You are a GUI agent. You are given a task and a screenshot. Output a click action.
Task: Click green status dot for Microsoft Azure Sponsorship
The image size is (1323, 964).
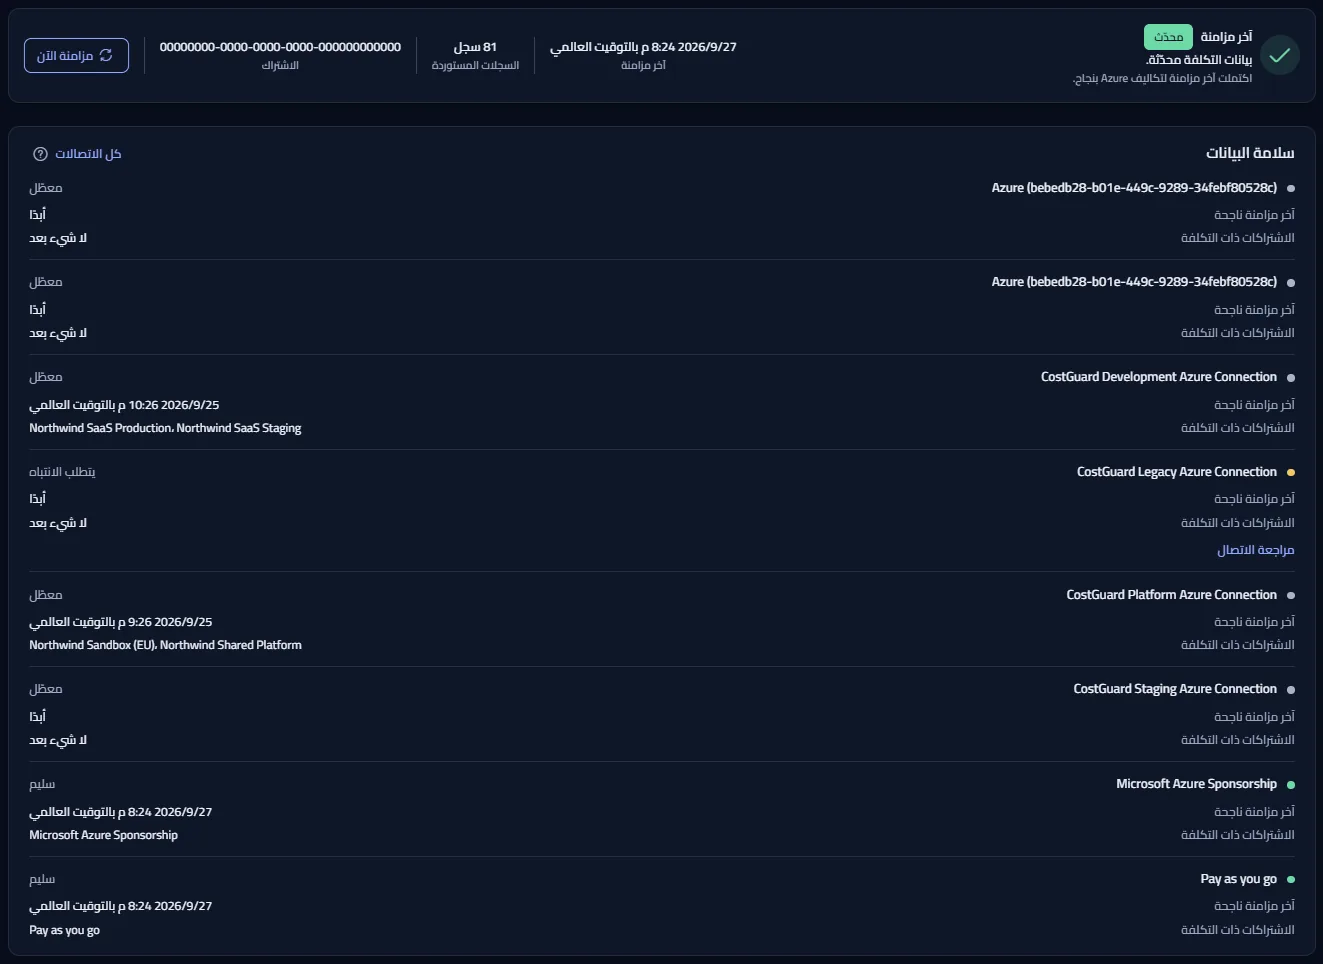pyautogui.click(x=1291, y=785)
